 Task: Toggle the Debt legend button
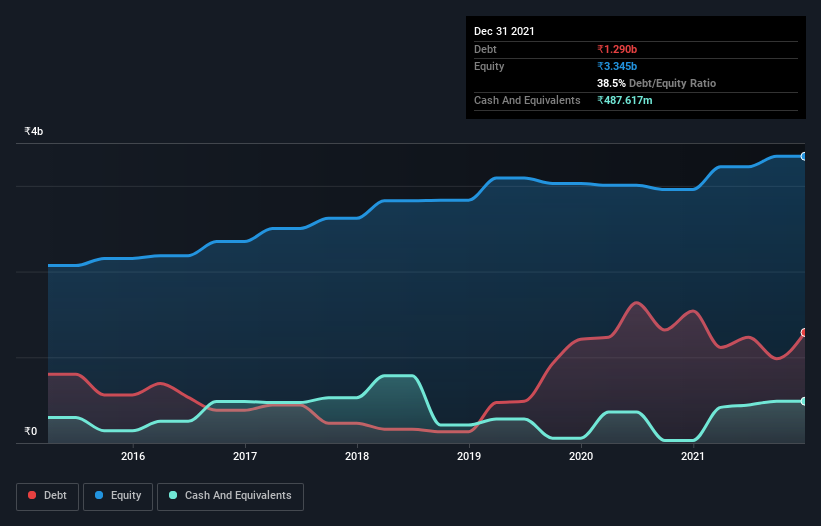pos(47,496)
